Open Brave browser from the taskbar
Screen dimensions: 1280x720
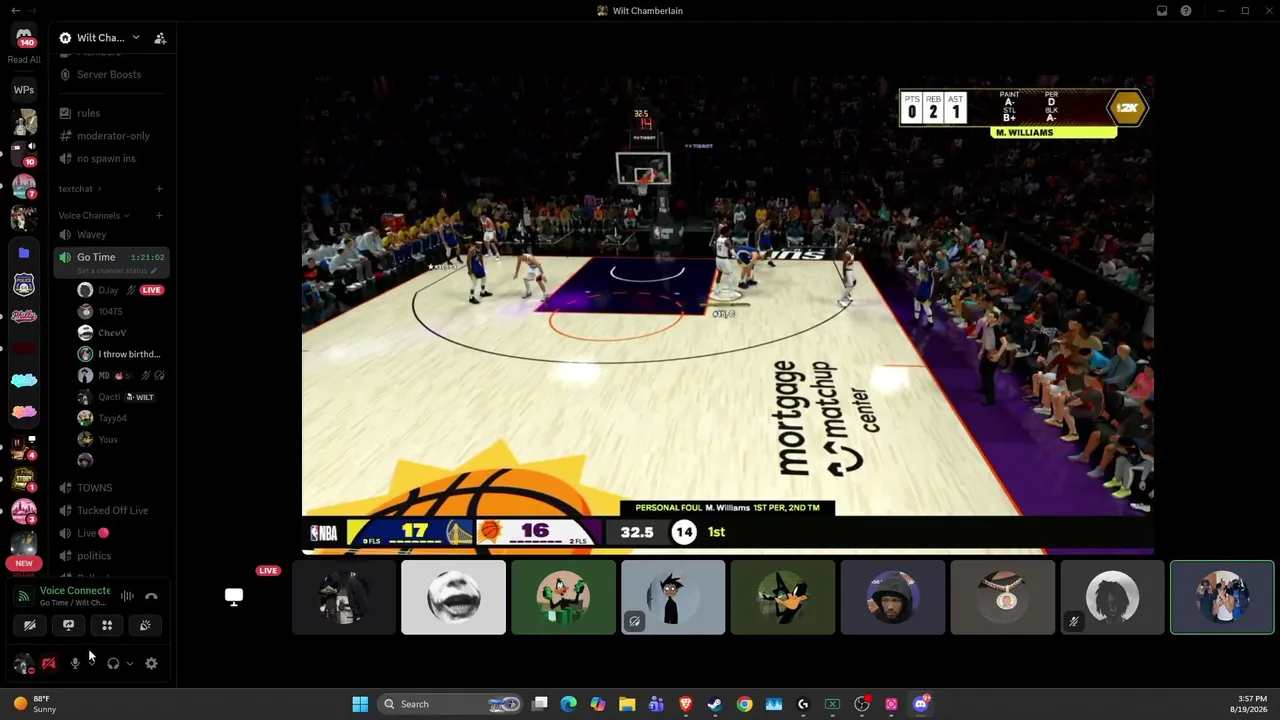click(x=686, y=704)
